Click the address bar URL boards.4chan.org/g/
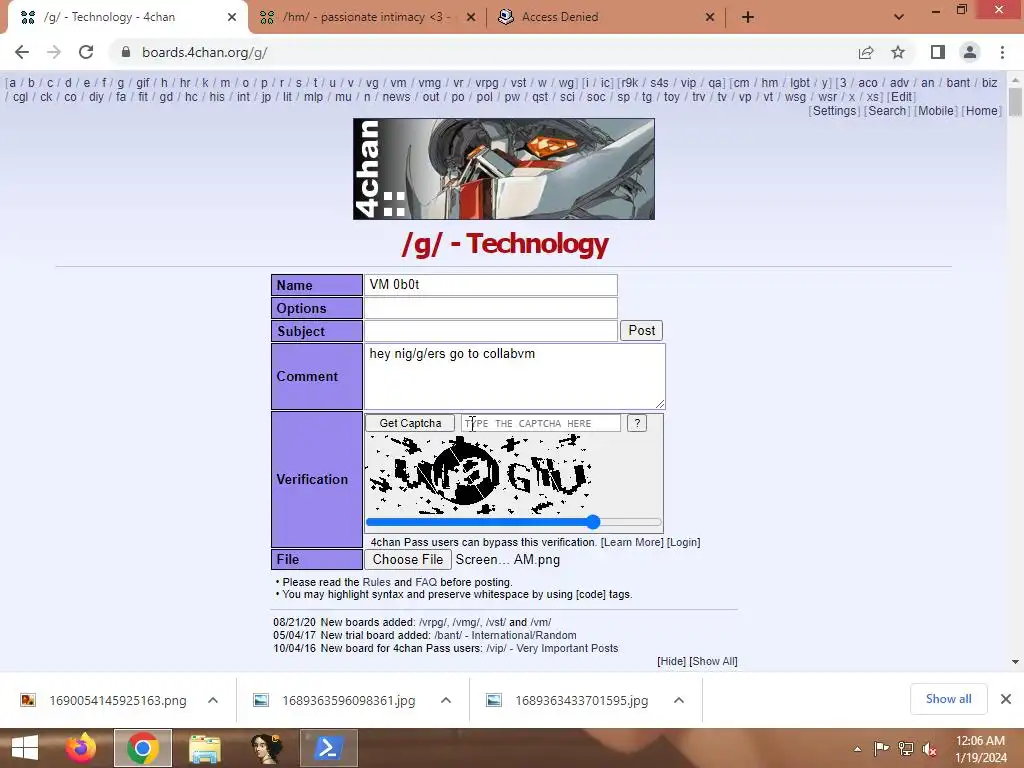Image resolution: width=1024 pixels, height=768 pixels. (204, 52)
